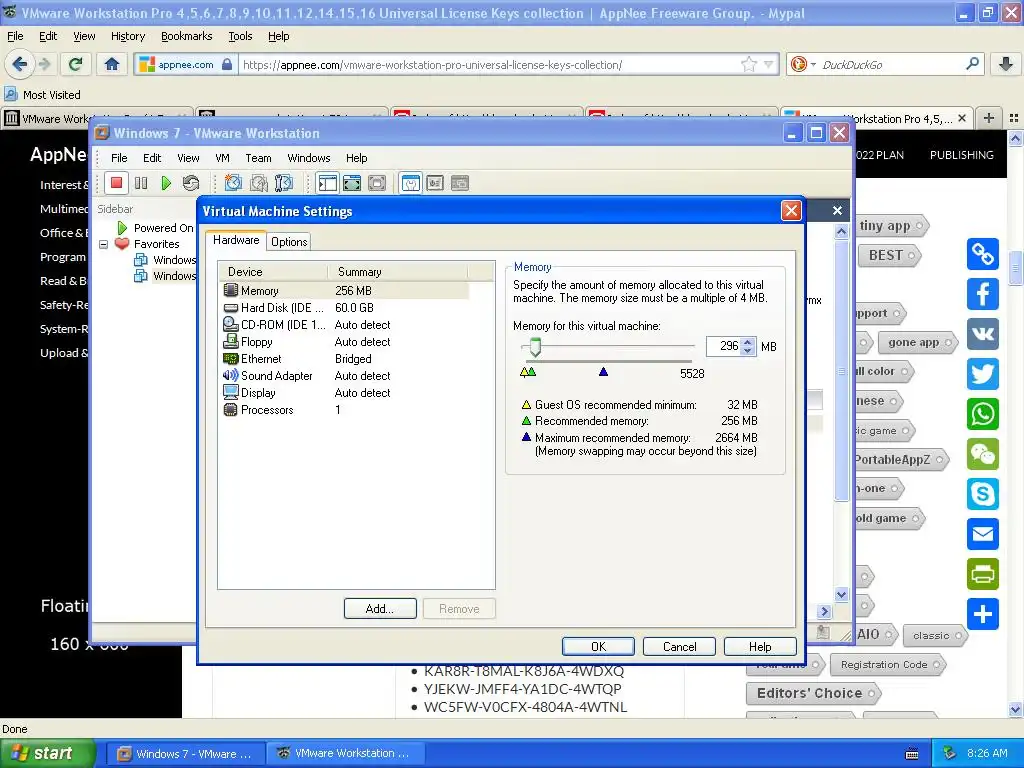Select the CD-ROM device row
The width and height of the screenshot is (1024, 768).
tap(345, 325)
